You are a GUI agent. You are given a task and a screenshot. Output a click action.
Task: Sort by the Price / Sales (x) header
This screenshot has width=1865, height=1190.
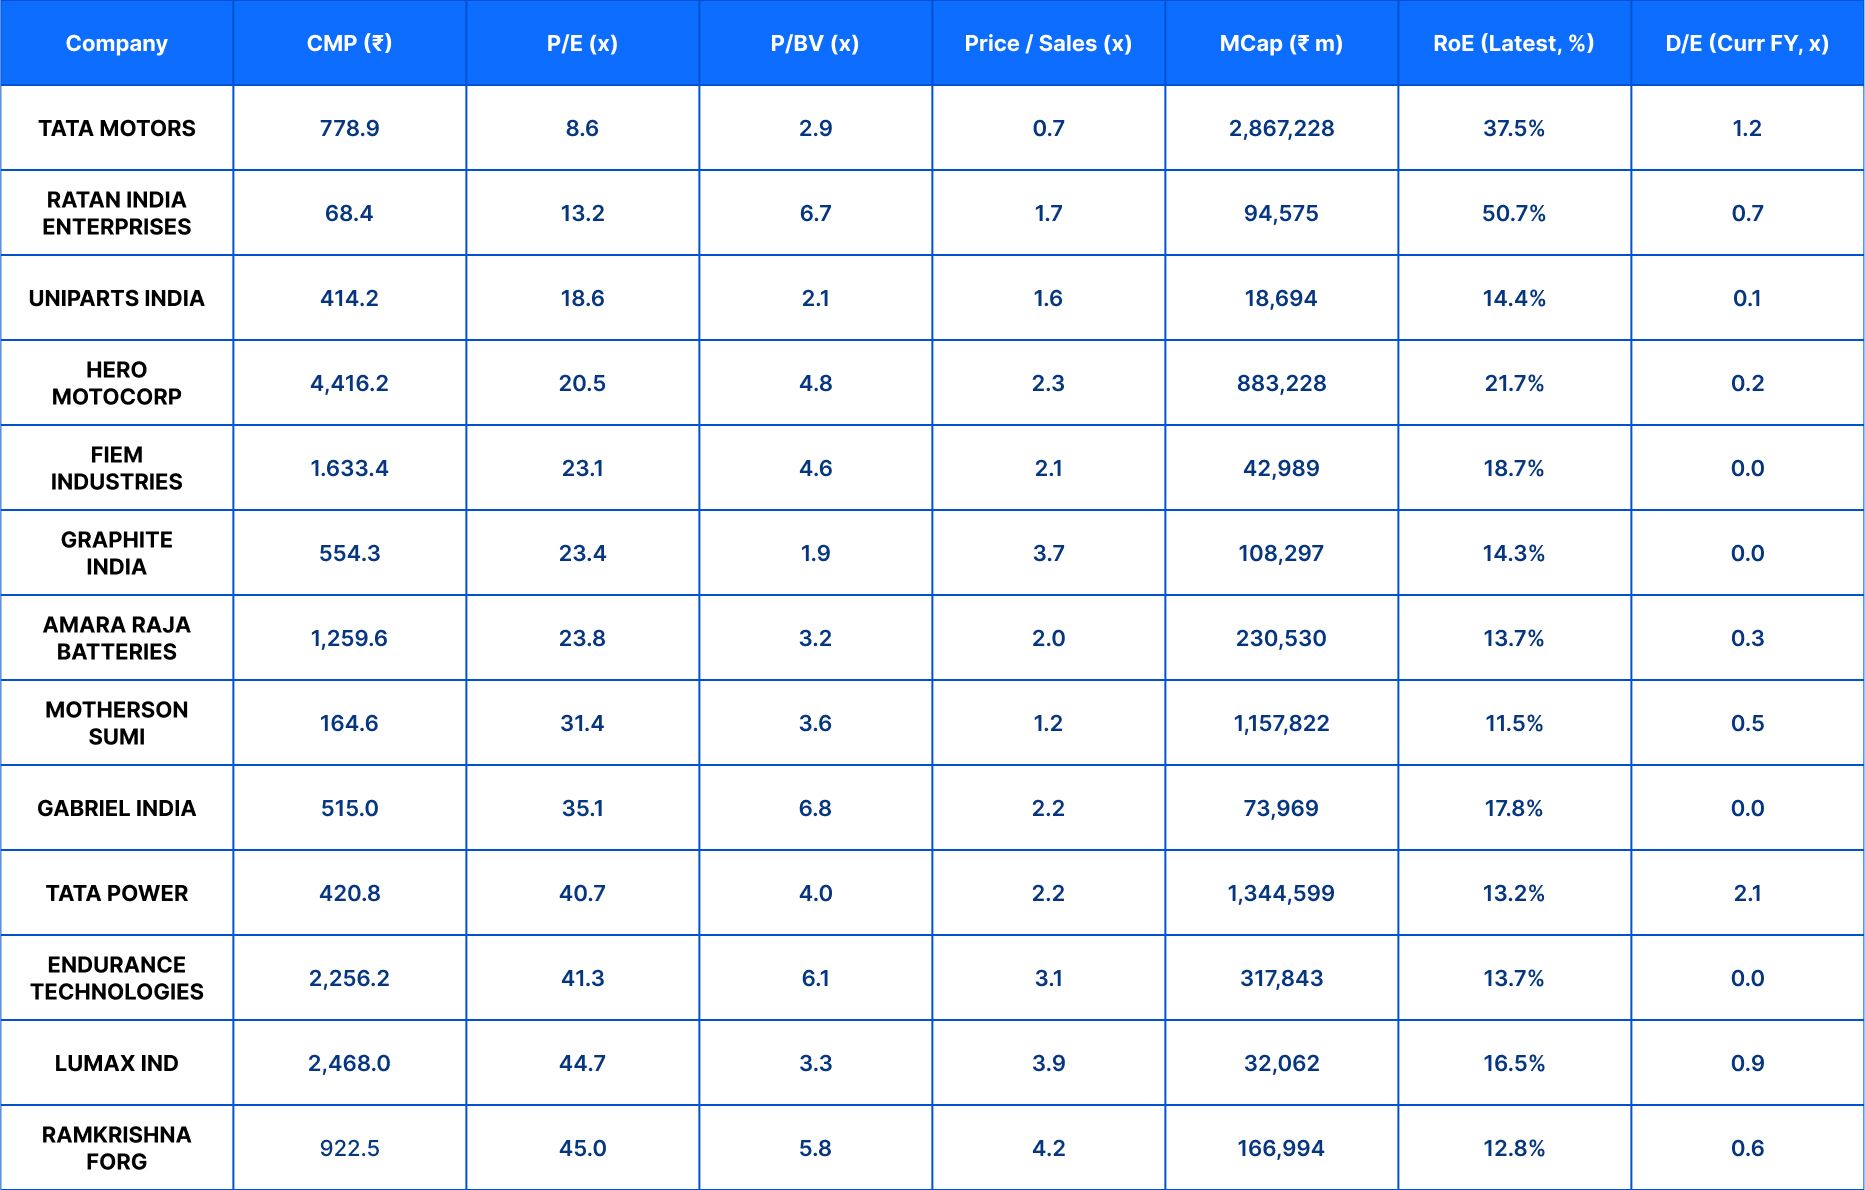coord(1048,43)
